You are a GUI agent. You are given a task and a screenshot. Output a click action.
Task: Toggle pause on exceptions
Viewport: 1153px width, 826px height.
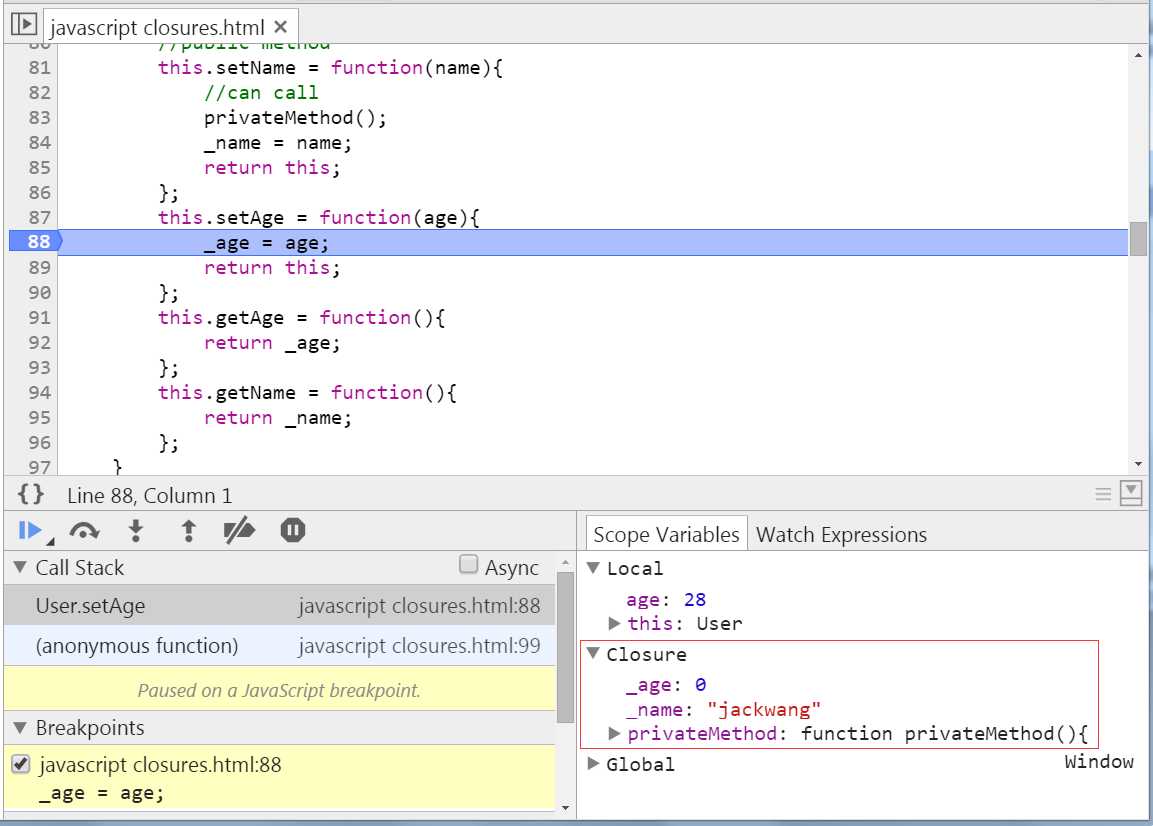(293, 530)
